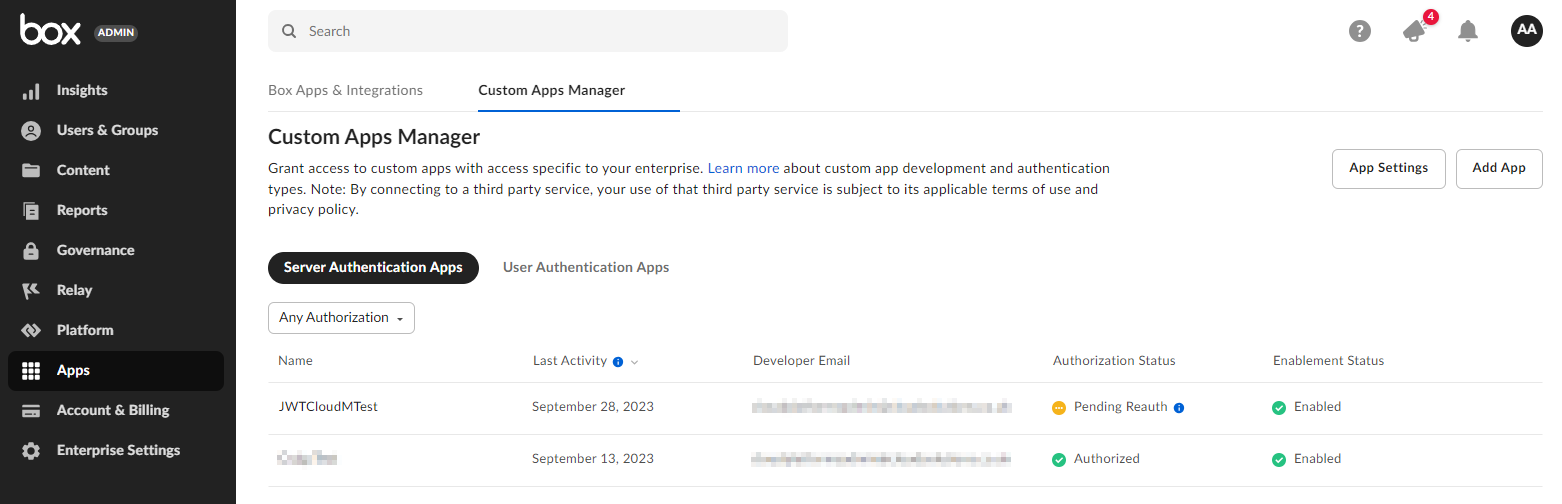This screenshot has height=504, width=1562.
Task: Click the Relay icon in sidebar
Action: (31, 291)
